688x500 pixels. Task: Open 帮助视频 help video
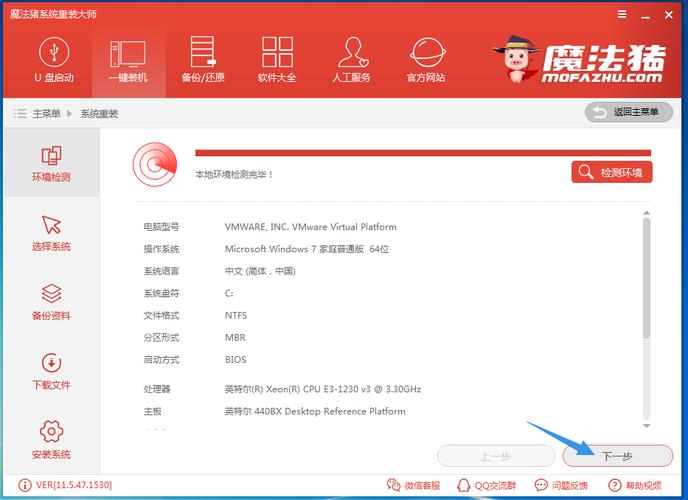[634, 485]
